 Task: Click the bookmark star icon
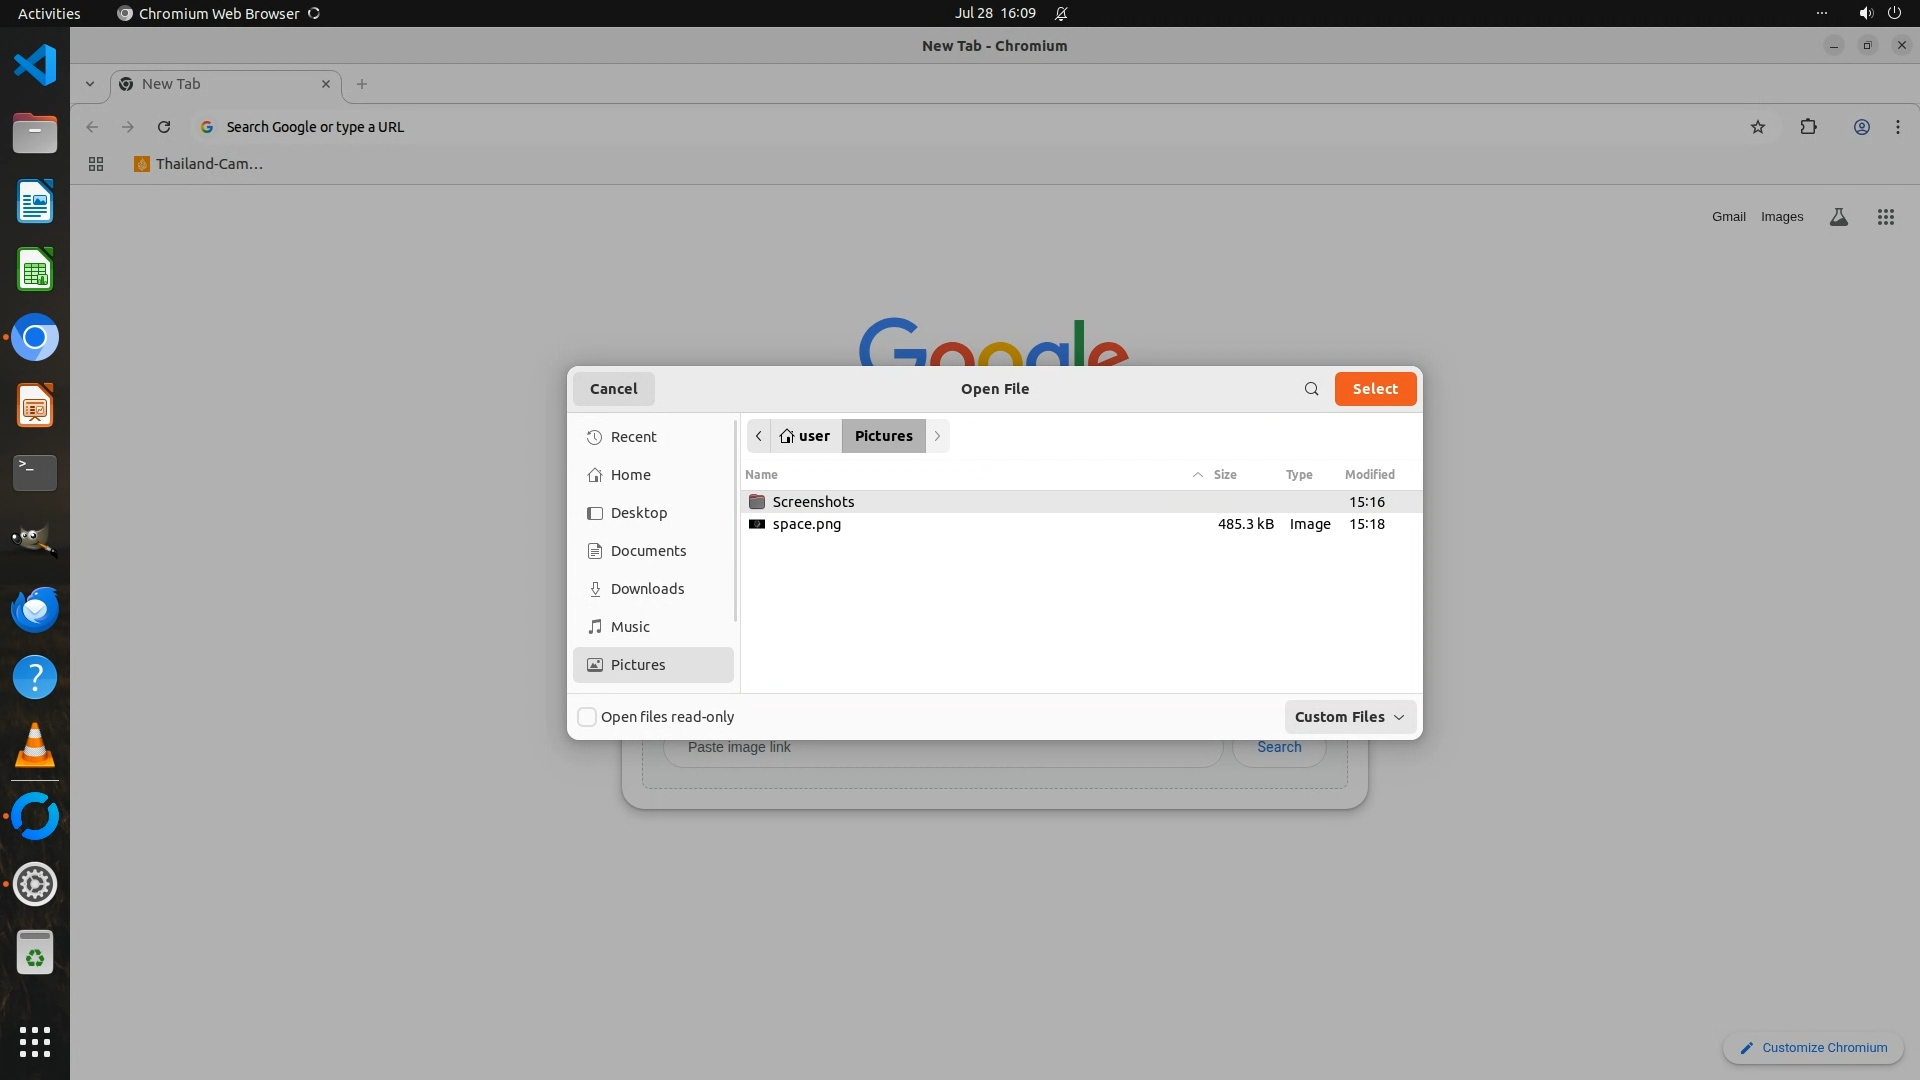pyautogui.click(x=1758, y=127)
